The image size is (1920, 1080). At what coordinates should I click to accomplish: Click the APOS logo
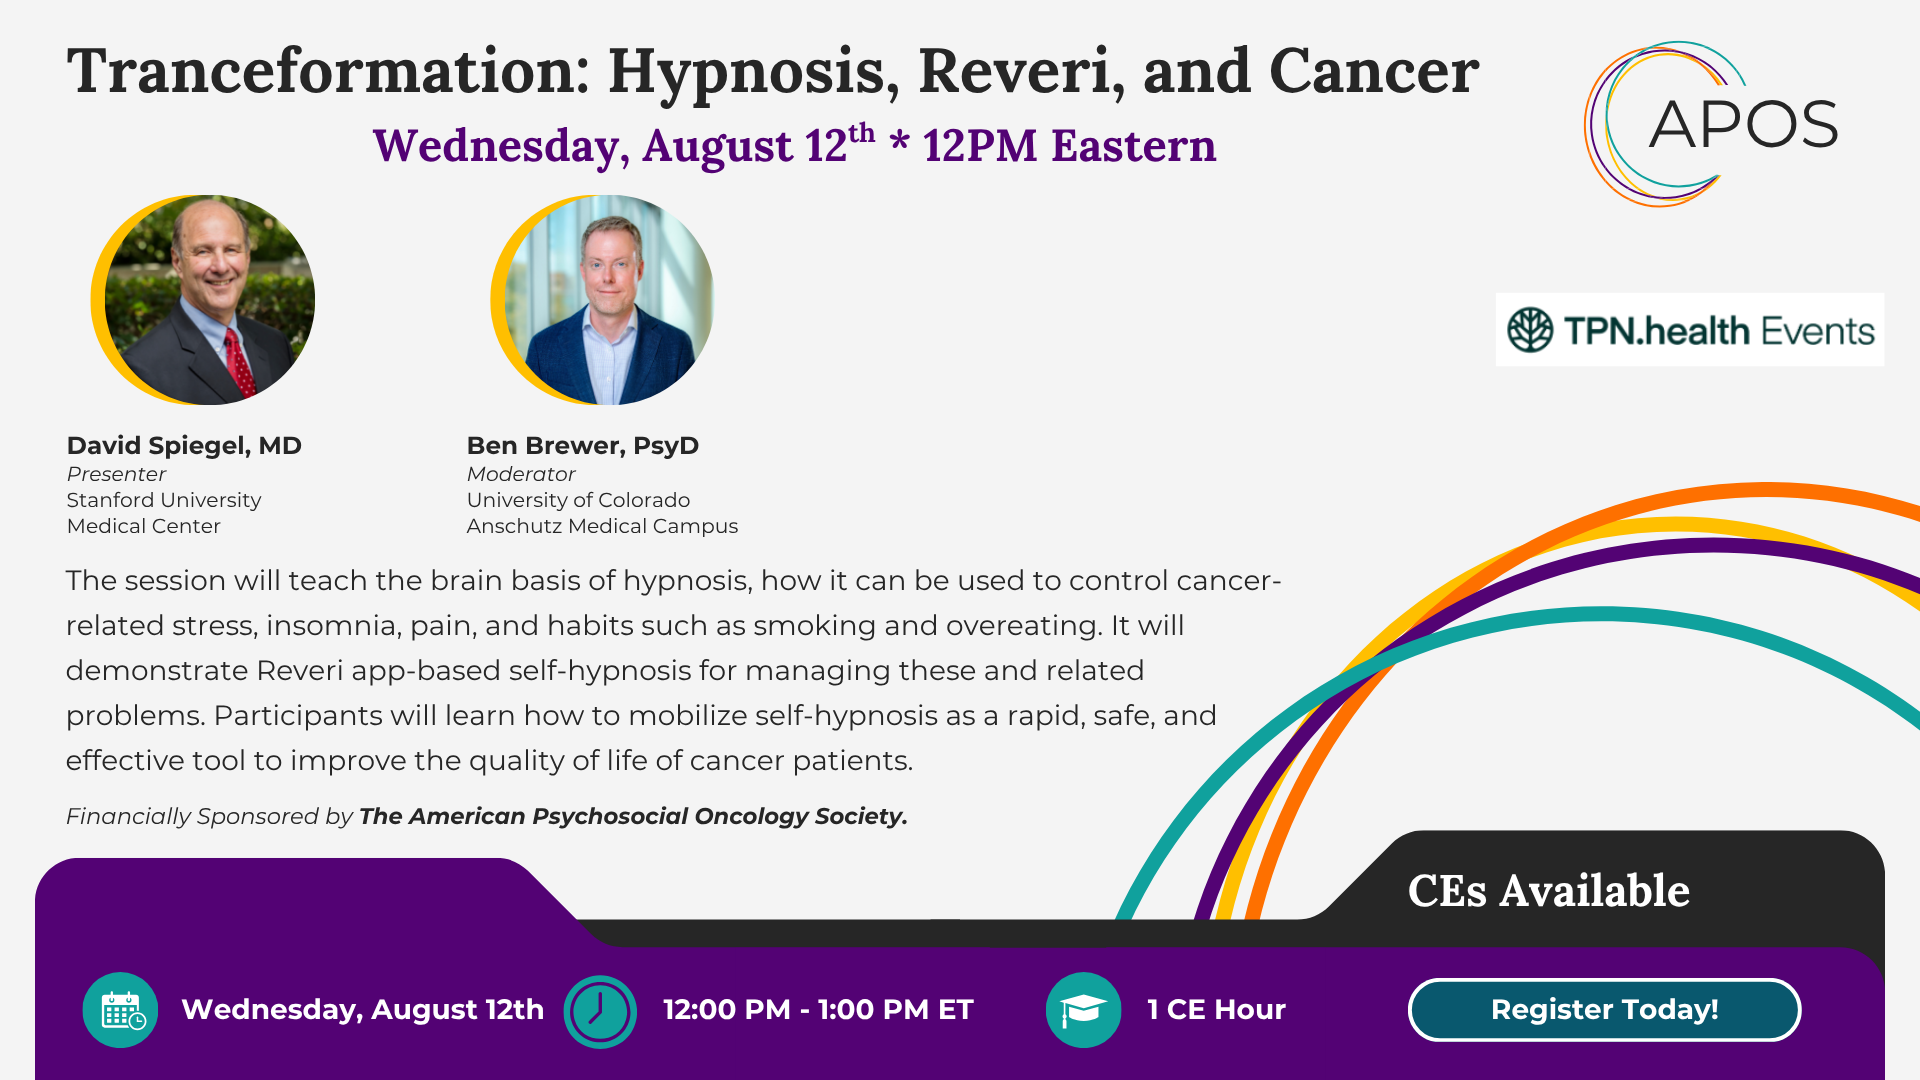1712,124
